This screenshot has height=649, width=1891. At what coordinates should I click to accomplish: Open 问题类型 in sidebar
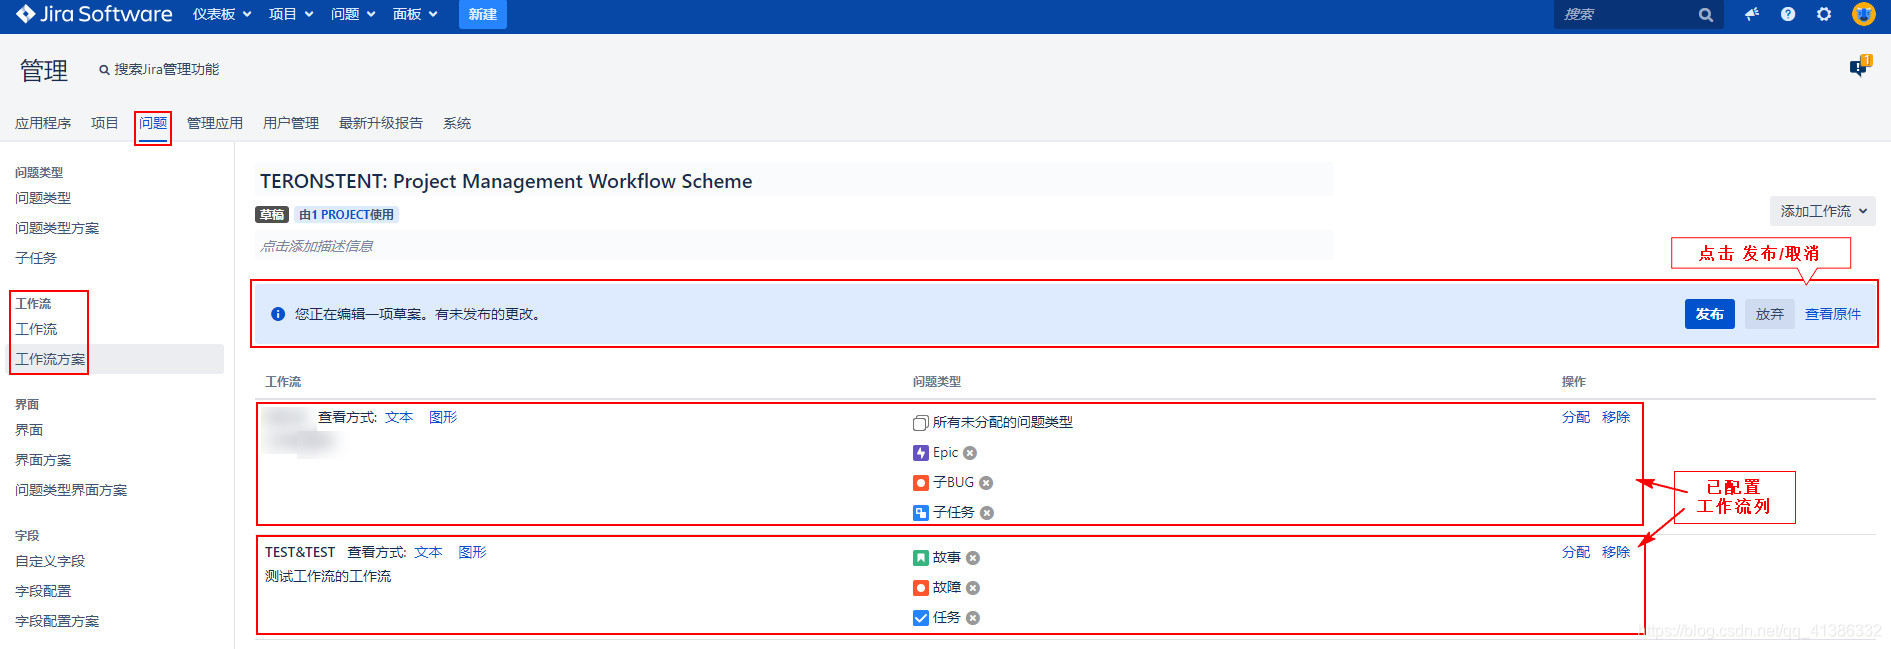43,198
